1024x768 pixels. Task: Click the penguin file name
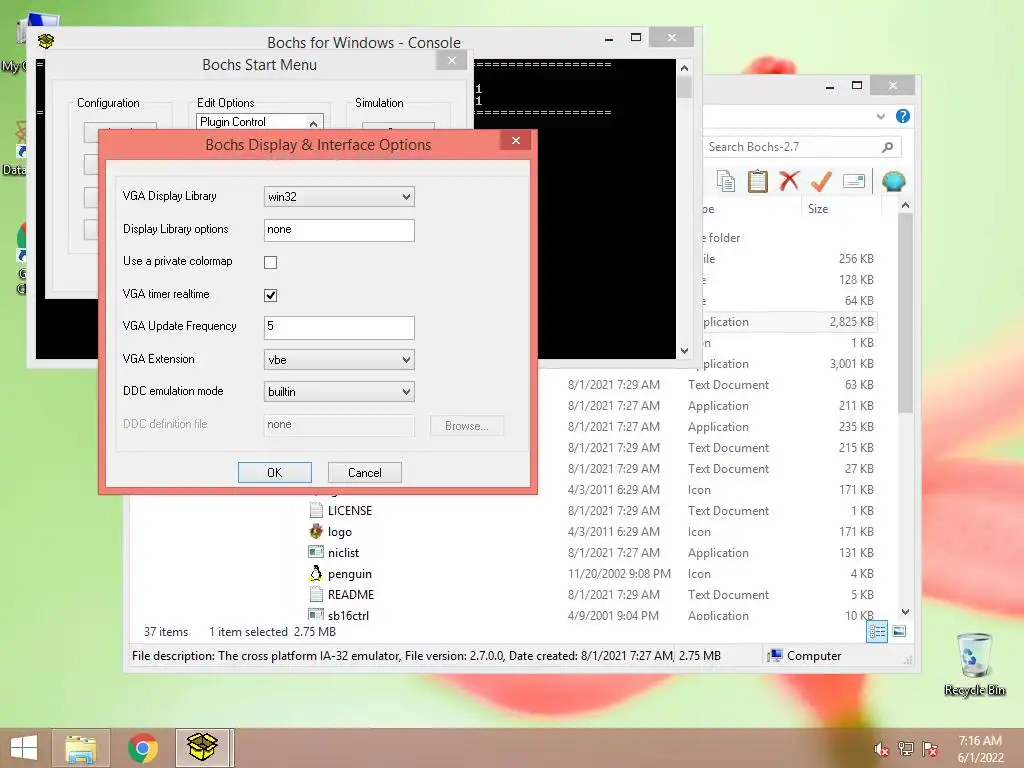point(349,574)
